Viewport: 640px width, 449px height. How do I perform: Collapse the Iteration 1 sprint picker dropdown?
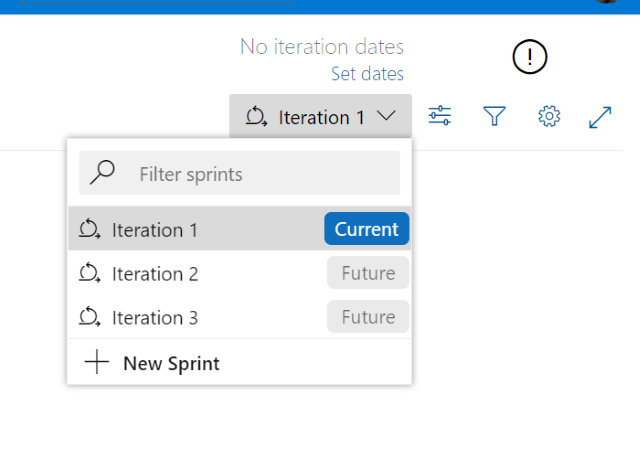coord(320,116)
